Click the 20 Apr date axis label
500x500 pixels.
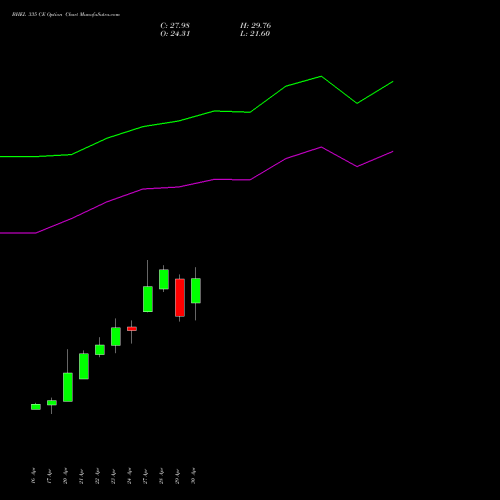click(65, 476)
